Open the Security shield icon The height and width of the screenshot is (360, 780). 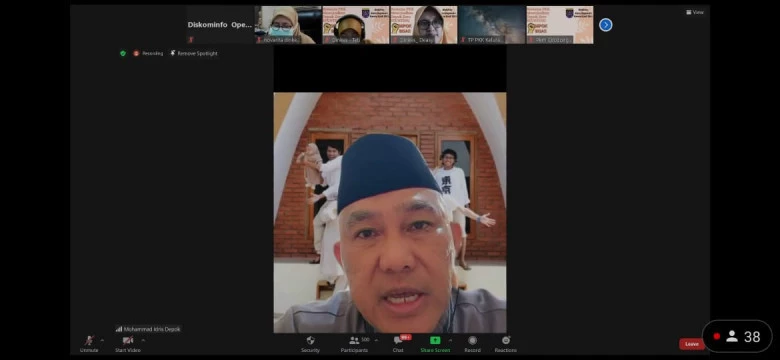click(310, 341)
